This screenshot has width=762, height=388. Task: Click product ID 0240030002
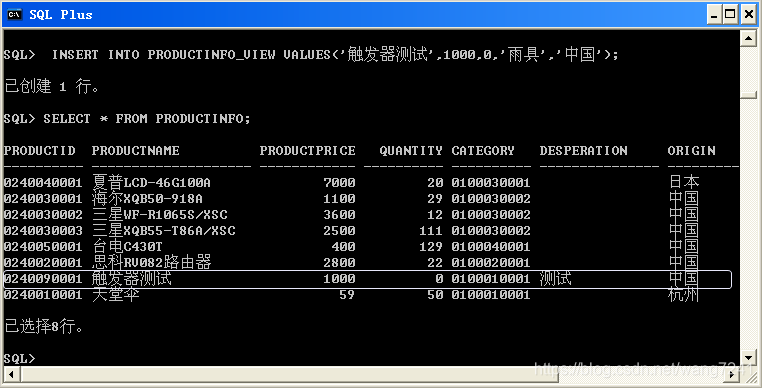click(43, 215)
